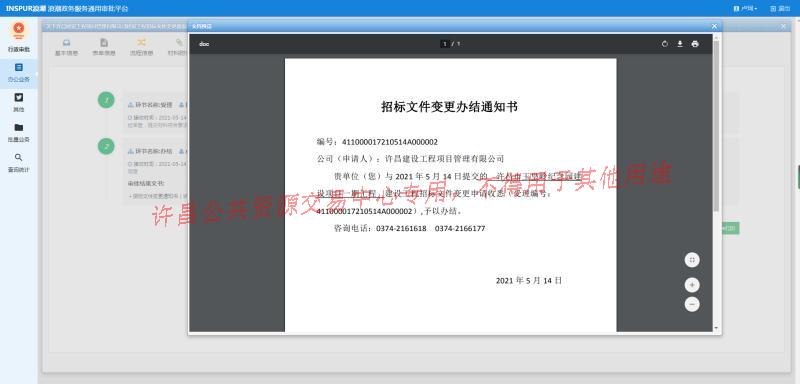Fit document to page button
Image resolution: width=800 pixels, height=384 pixels.
[692, 260]
